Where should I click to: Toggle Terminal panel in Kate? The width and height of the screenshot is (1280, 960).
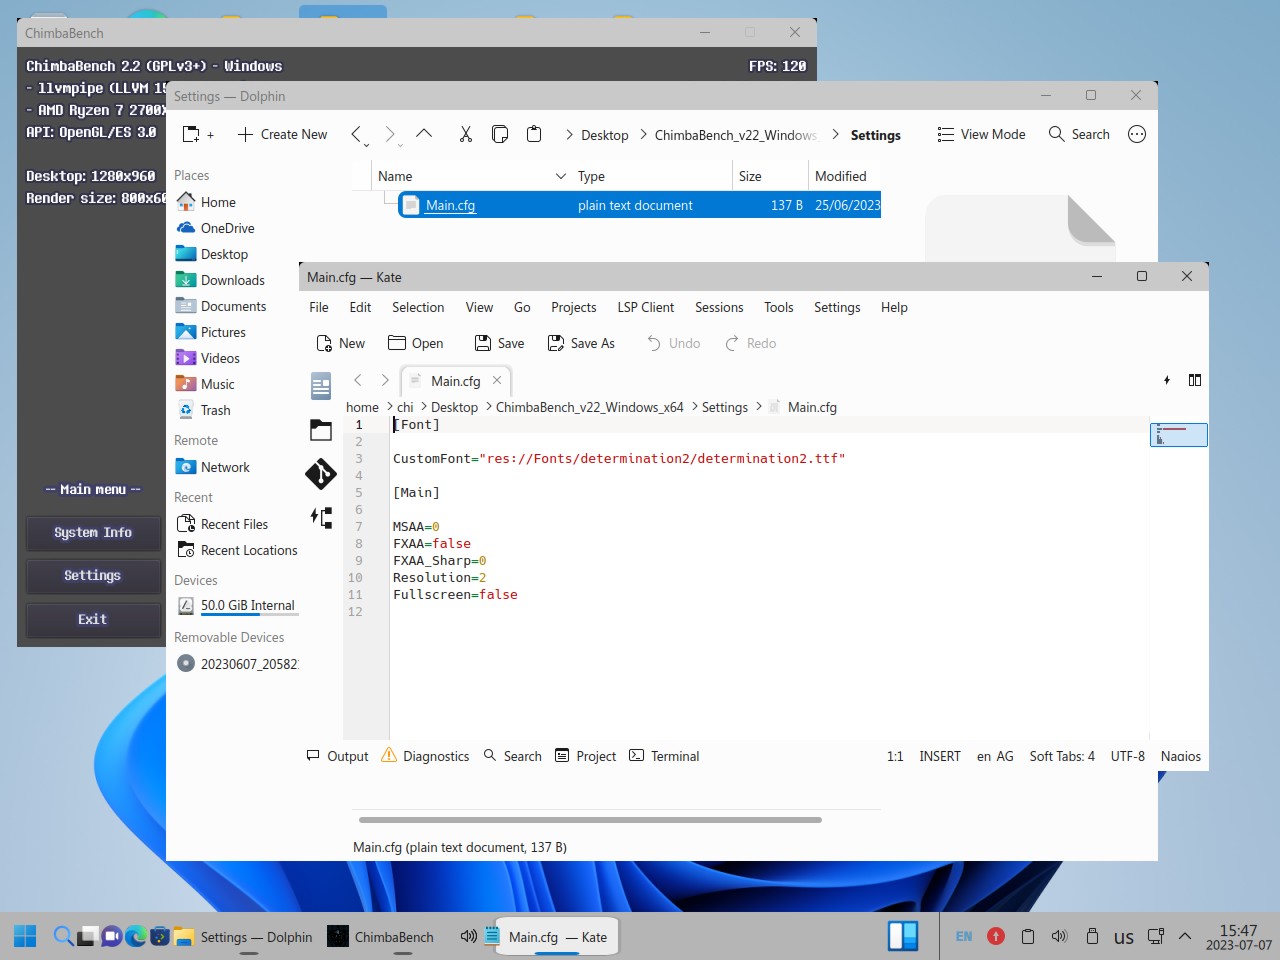coord(664,756)
